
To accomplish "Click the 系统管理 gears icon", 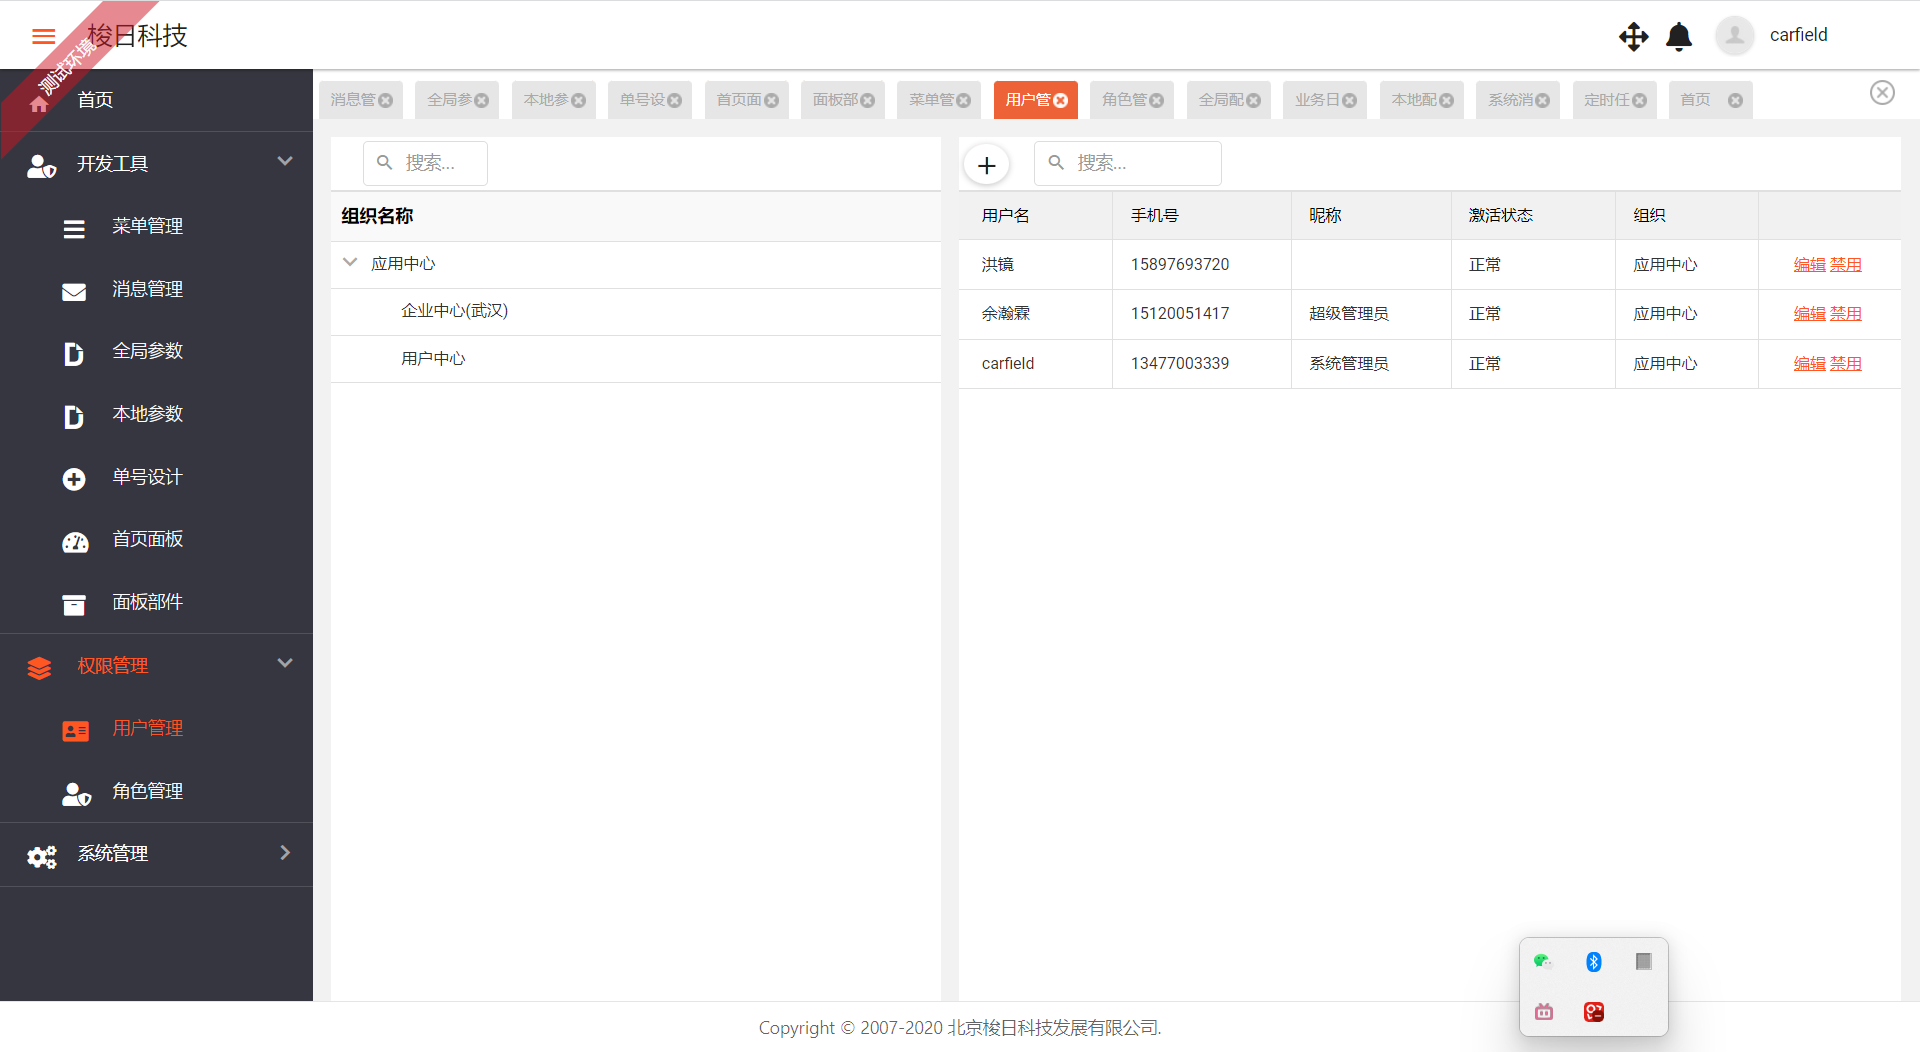I will coord(41,856).
